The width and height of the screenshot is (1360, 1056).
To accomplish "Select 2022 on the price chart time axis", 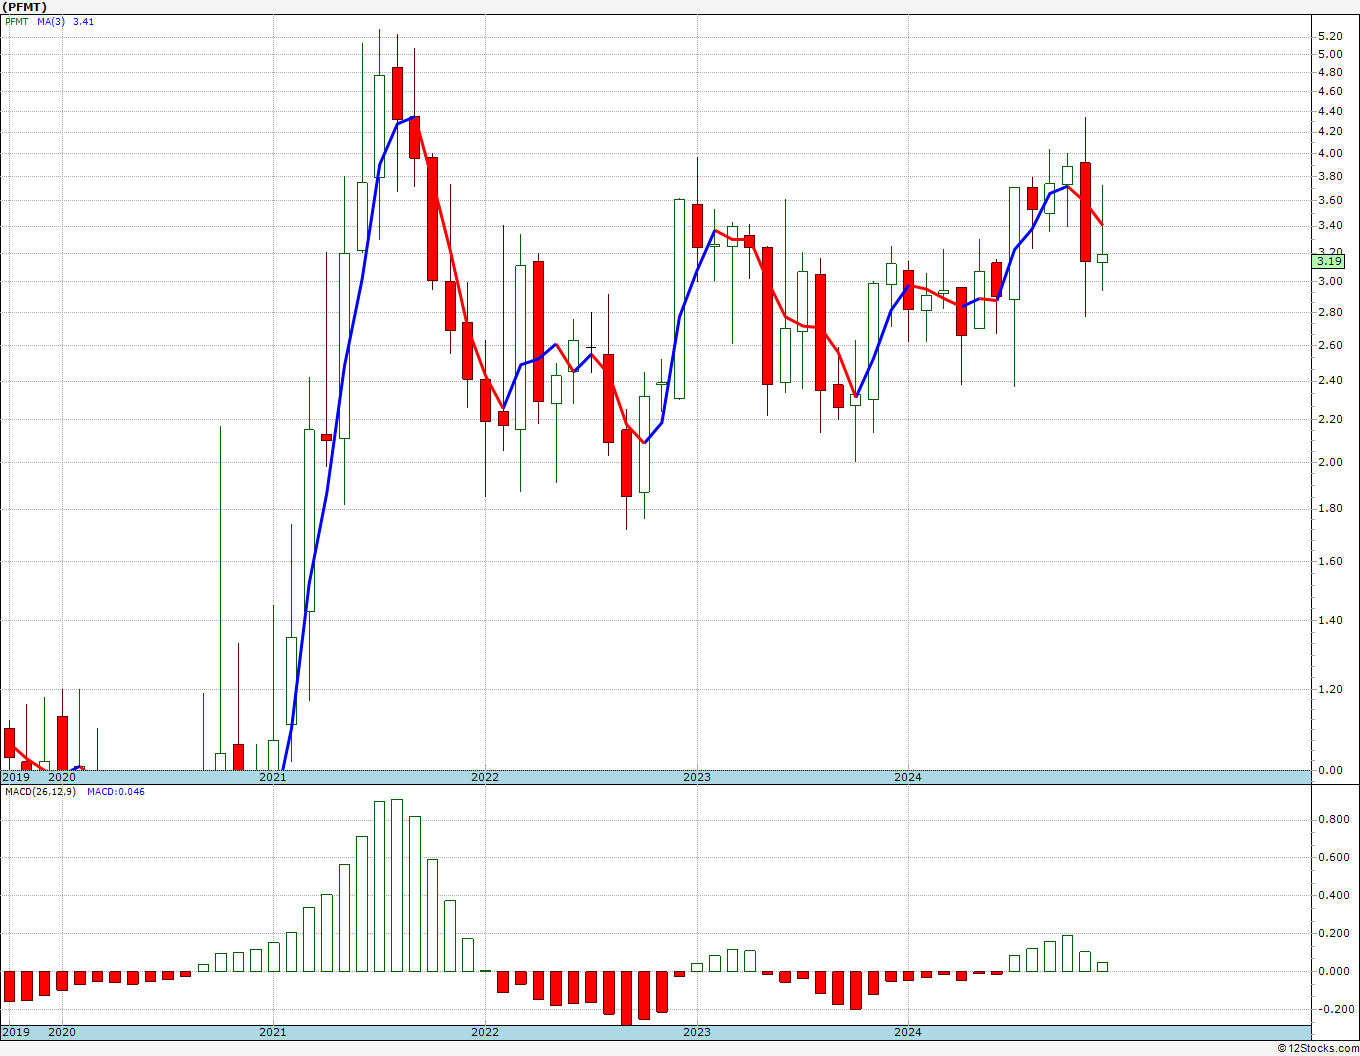I will [x=485, y=777].
